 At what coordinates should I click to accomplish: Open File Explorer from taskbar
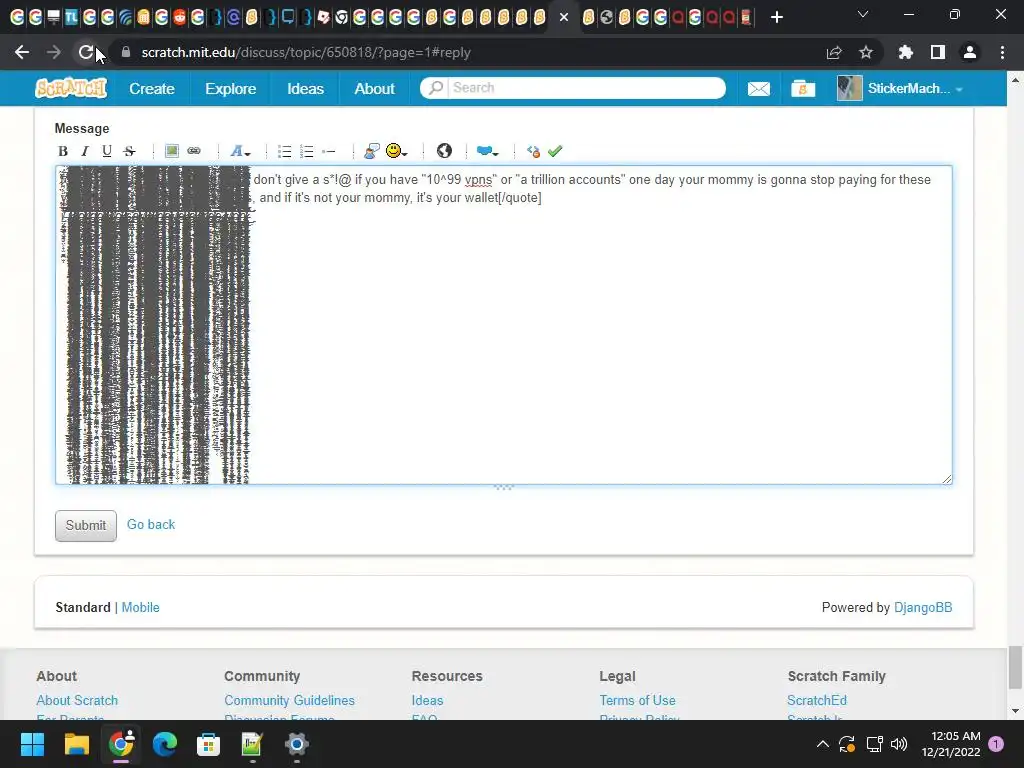click(x=76, y=744)
